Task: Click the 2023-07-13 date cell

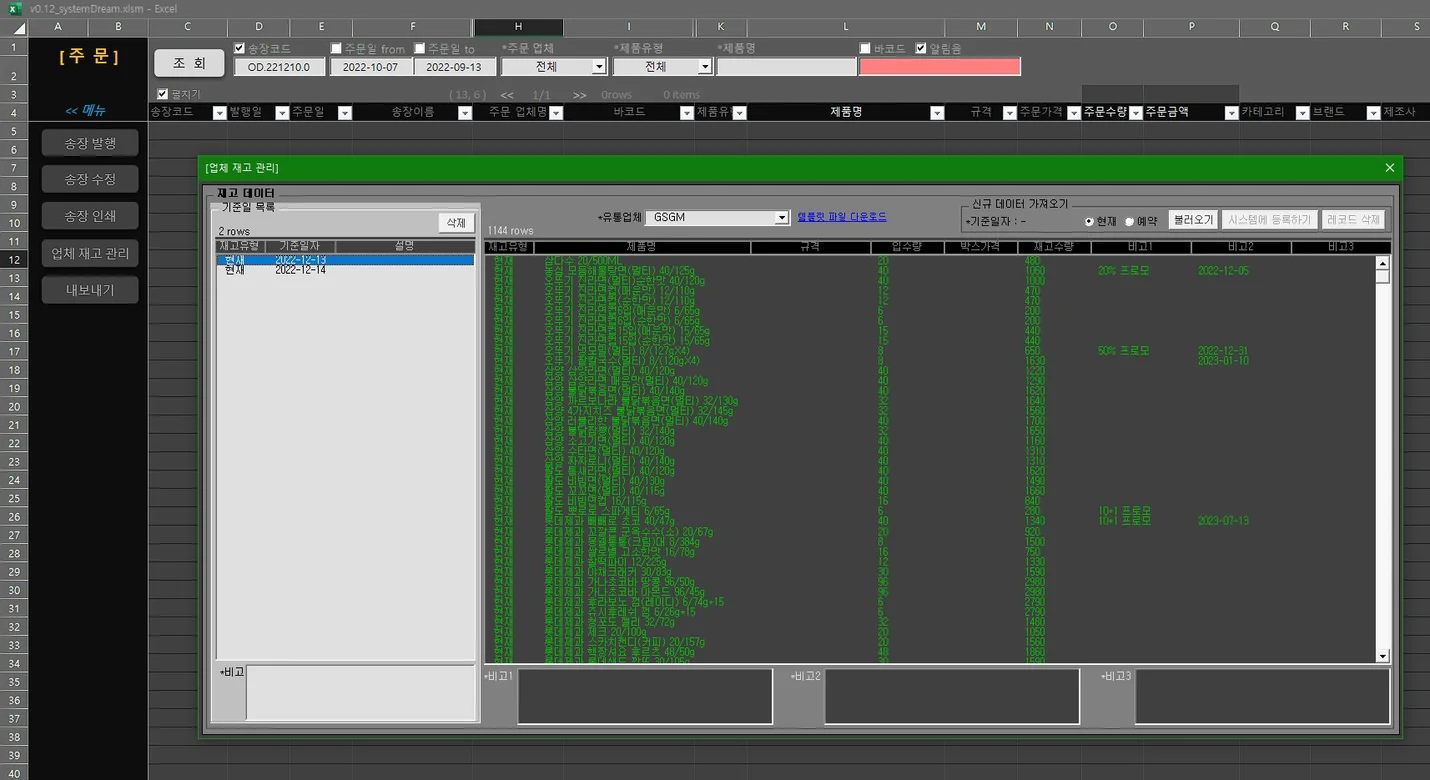Action: [x=1223, y=521]
